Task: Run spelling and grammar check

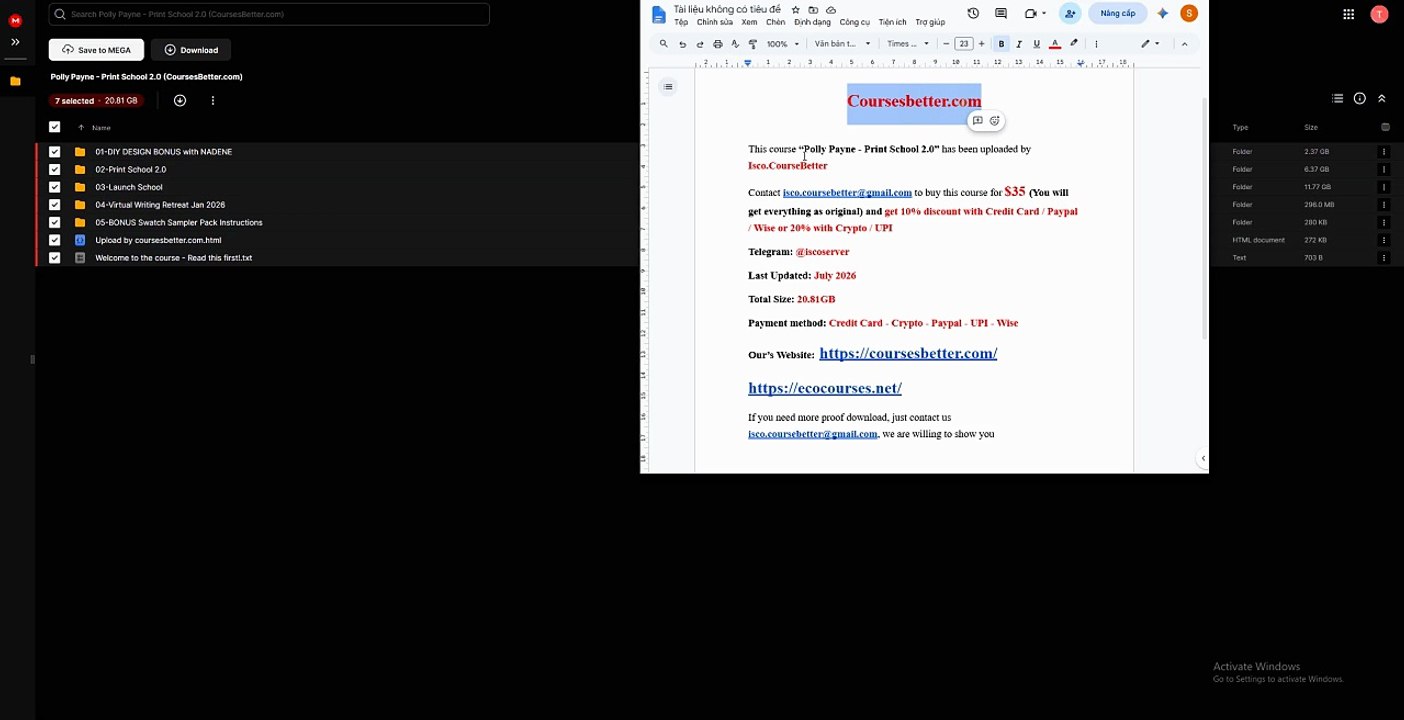Action: click(735, 44)
